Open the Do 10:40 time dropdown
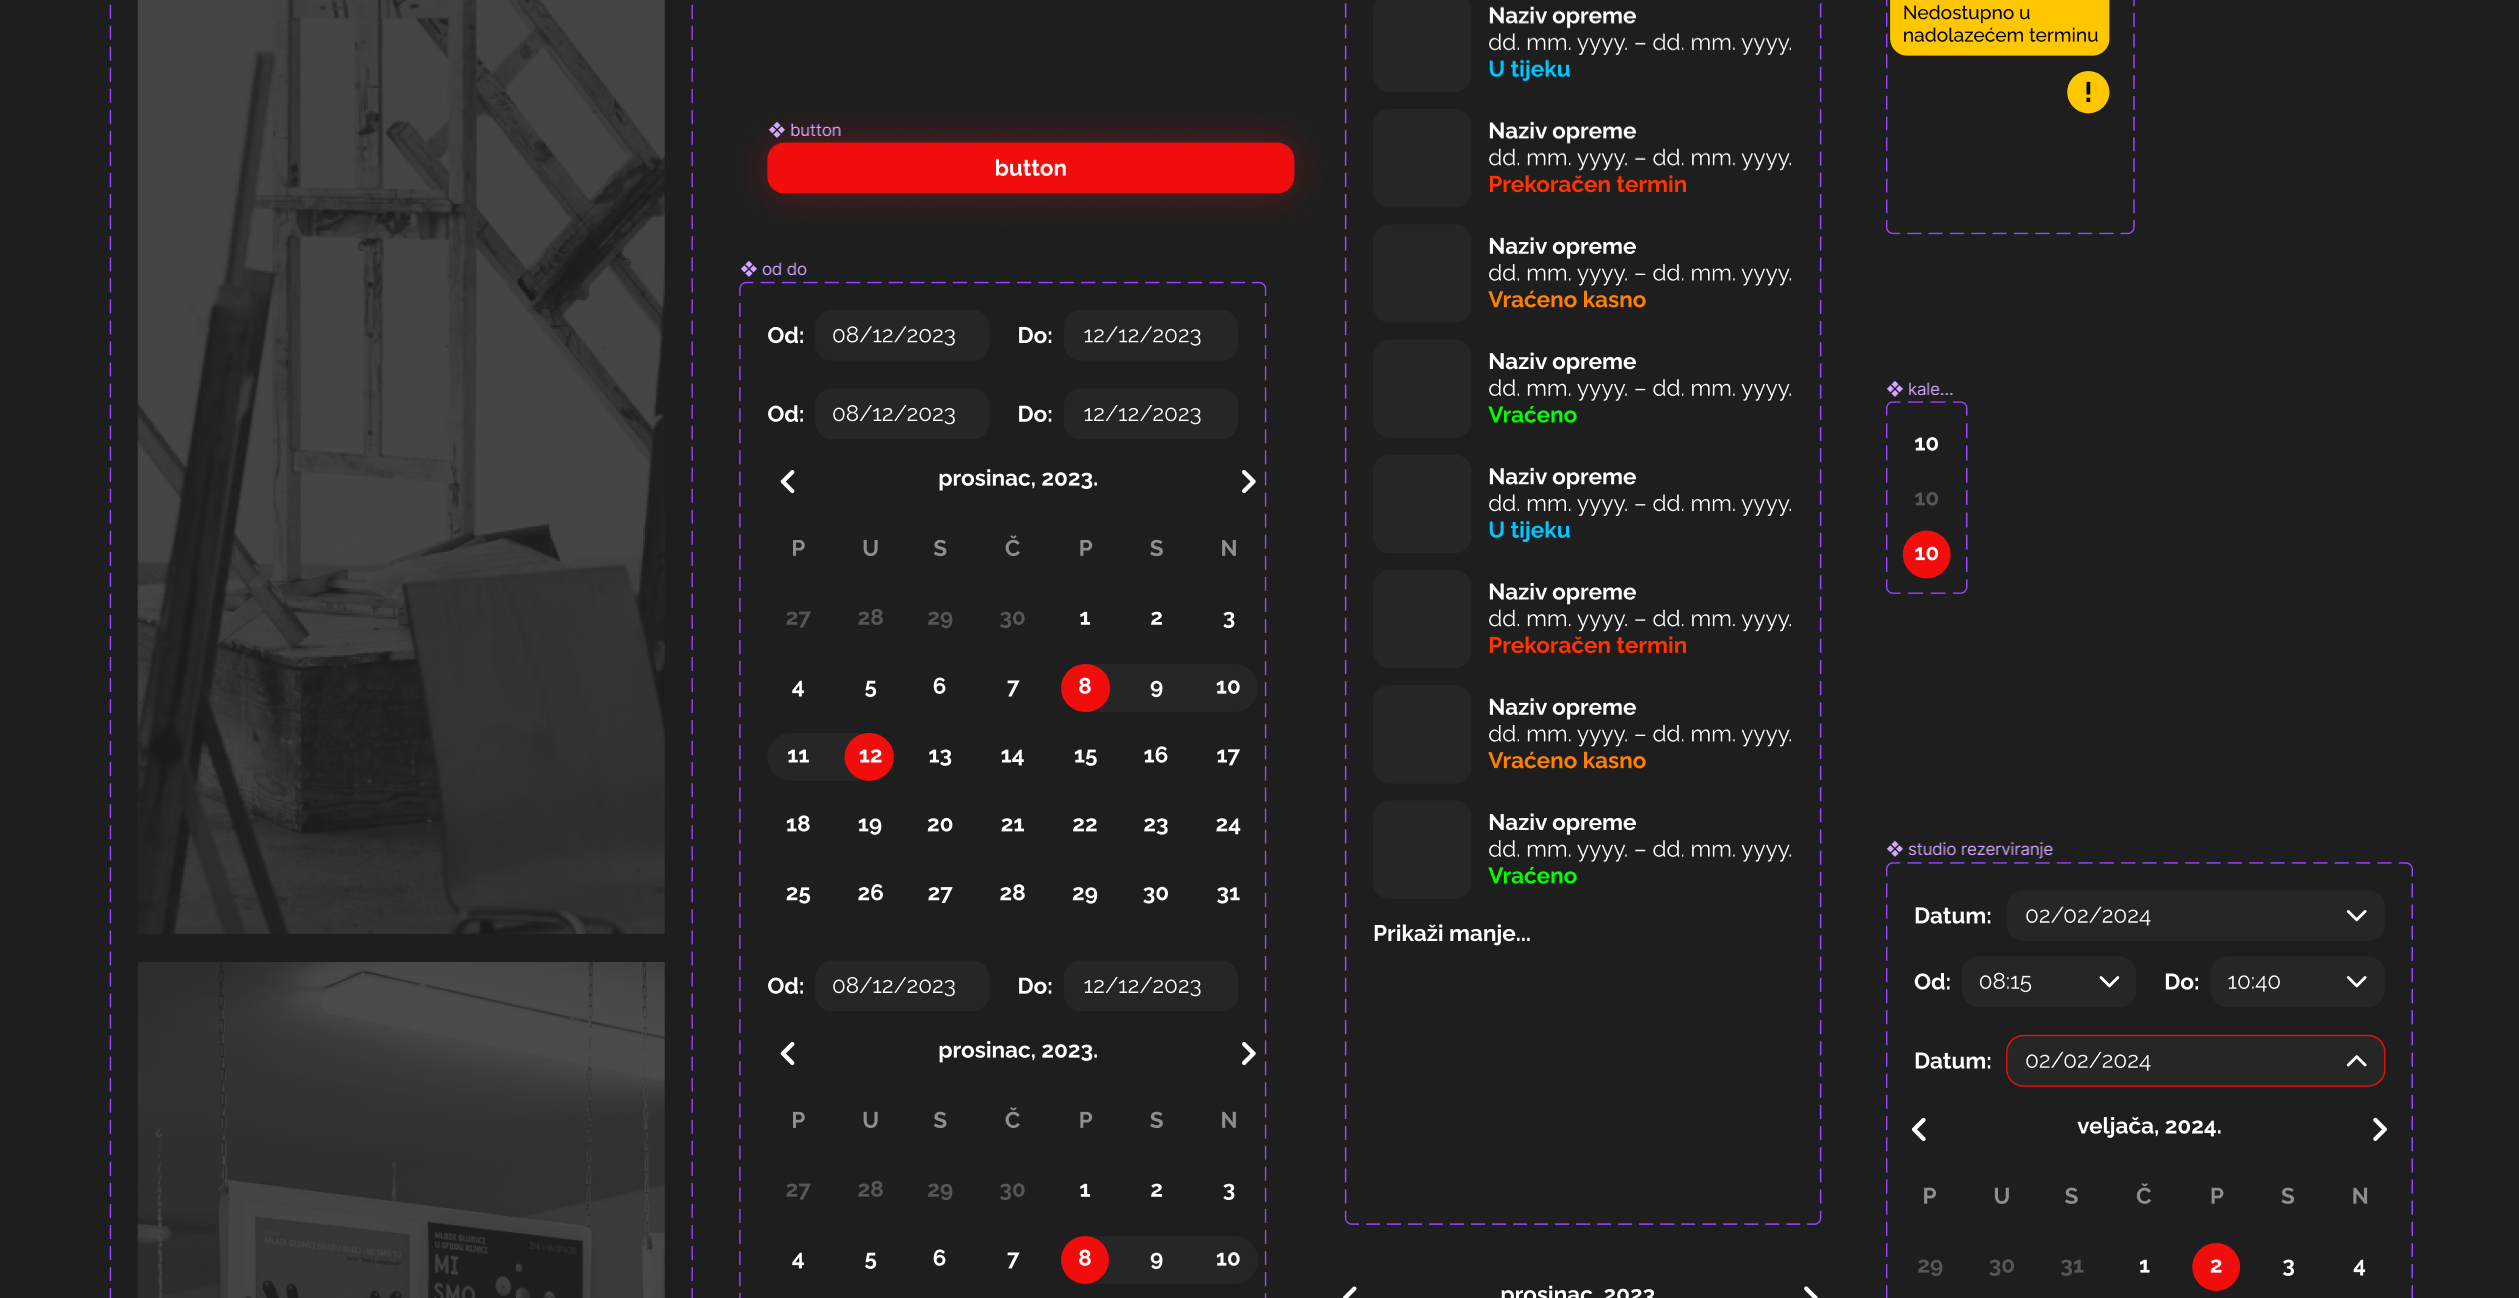This screenshot has height=1298, width=2519. pyautogui.click(x=2355, y=982)
